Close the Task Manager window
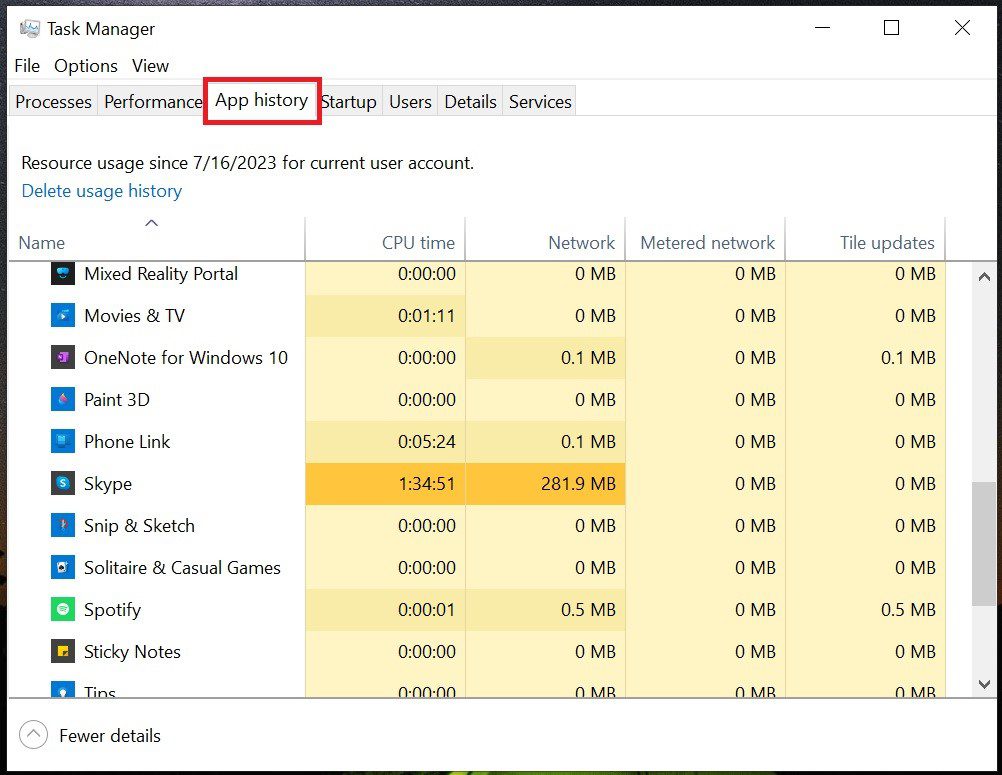The image size is (1002, 775). [x=962, y=27]
